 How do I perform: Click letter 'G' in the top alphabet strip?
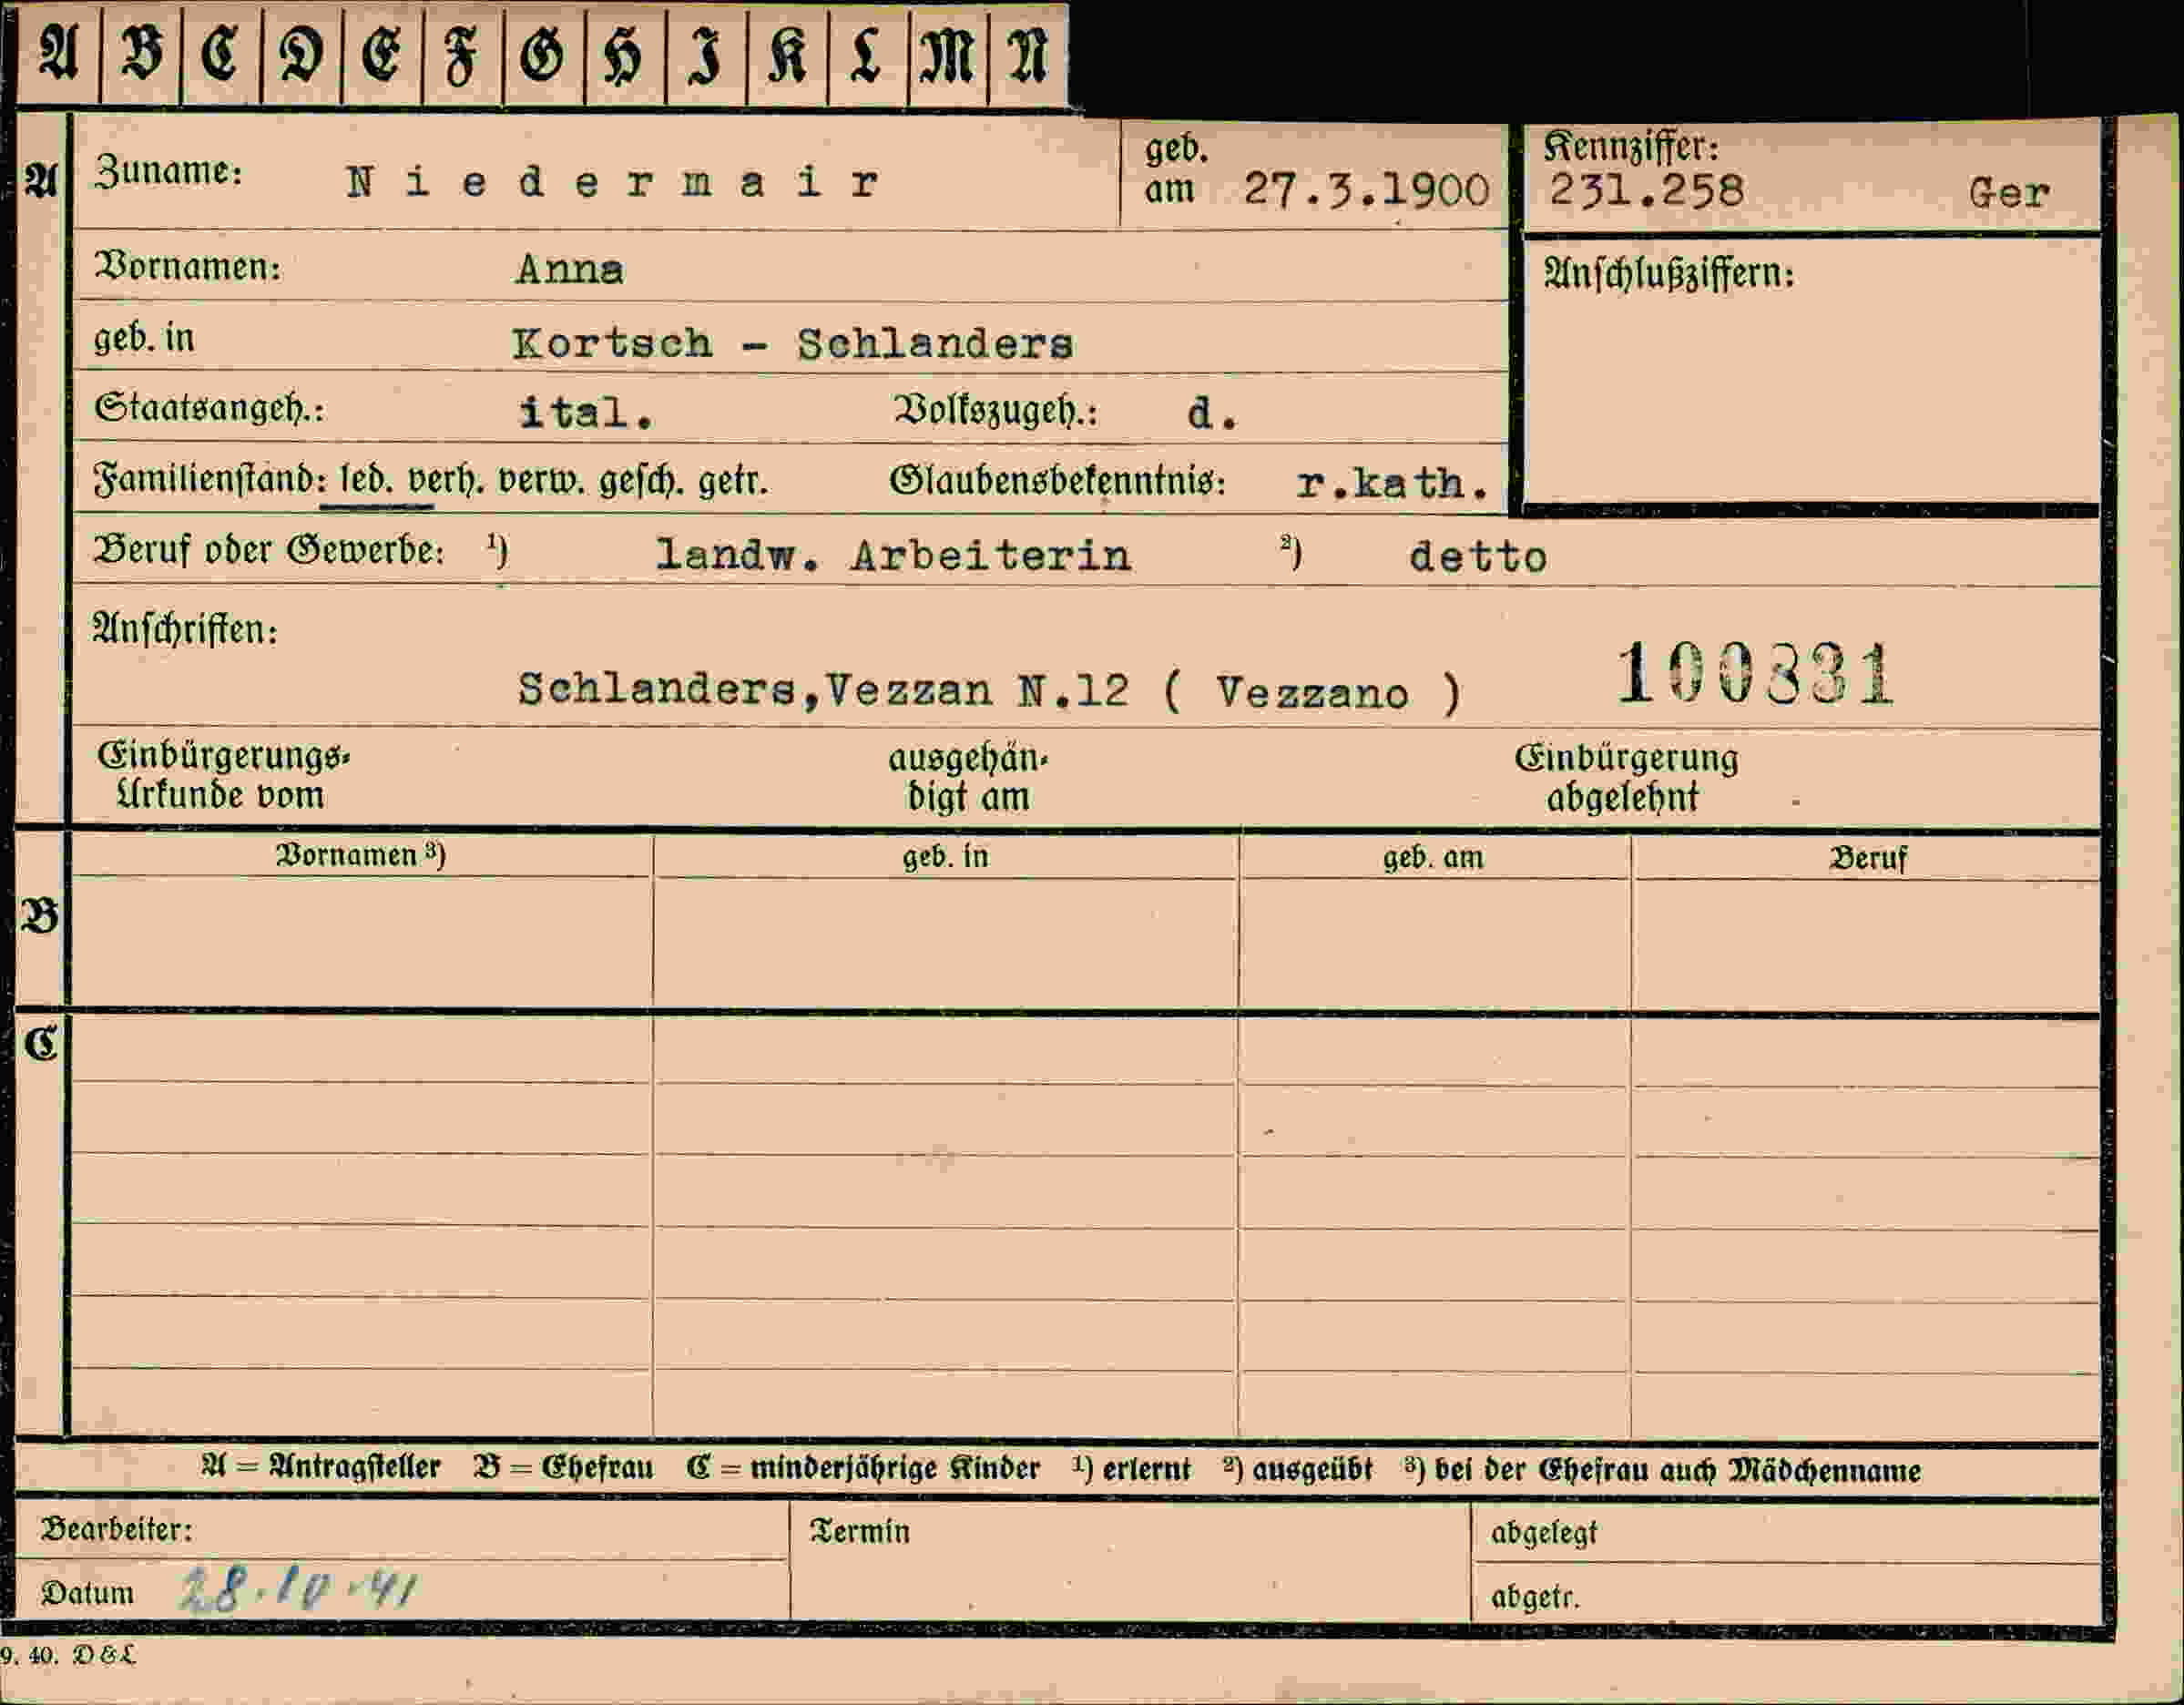(x=543, y=55)
